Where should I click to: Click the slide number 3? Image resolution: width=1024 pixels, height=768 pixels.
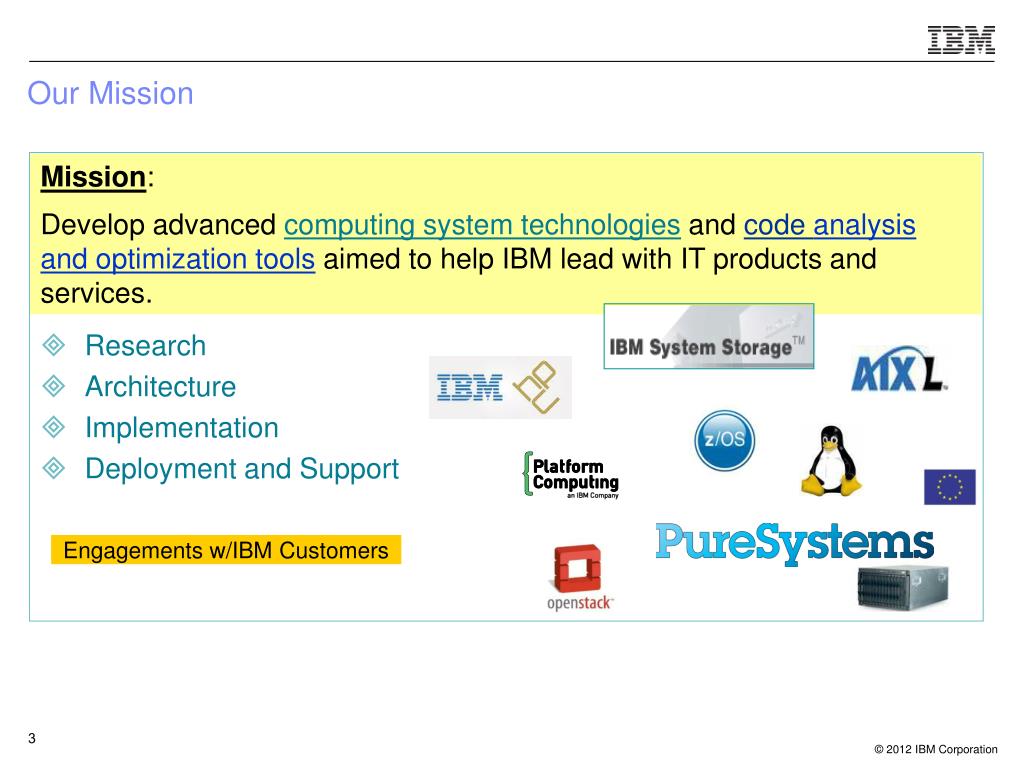click(x=31, y=739)
